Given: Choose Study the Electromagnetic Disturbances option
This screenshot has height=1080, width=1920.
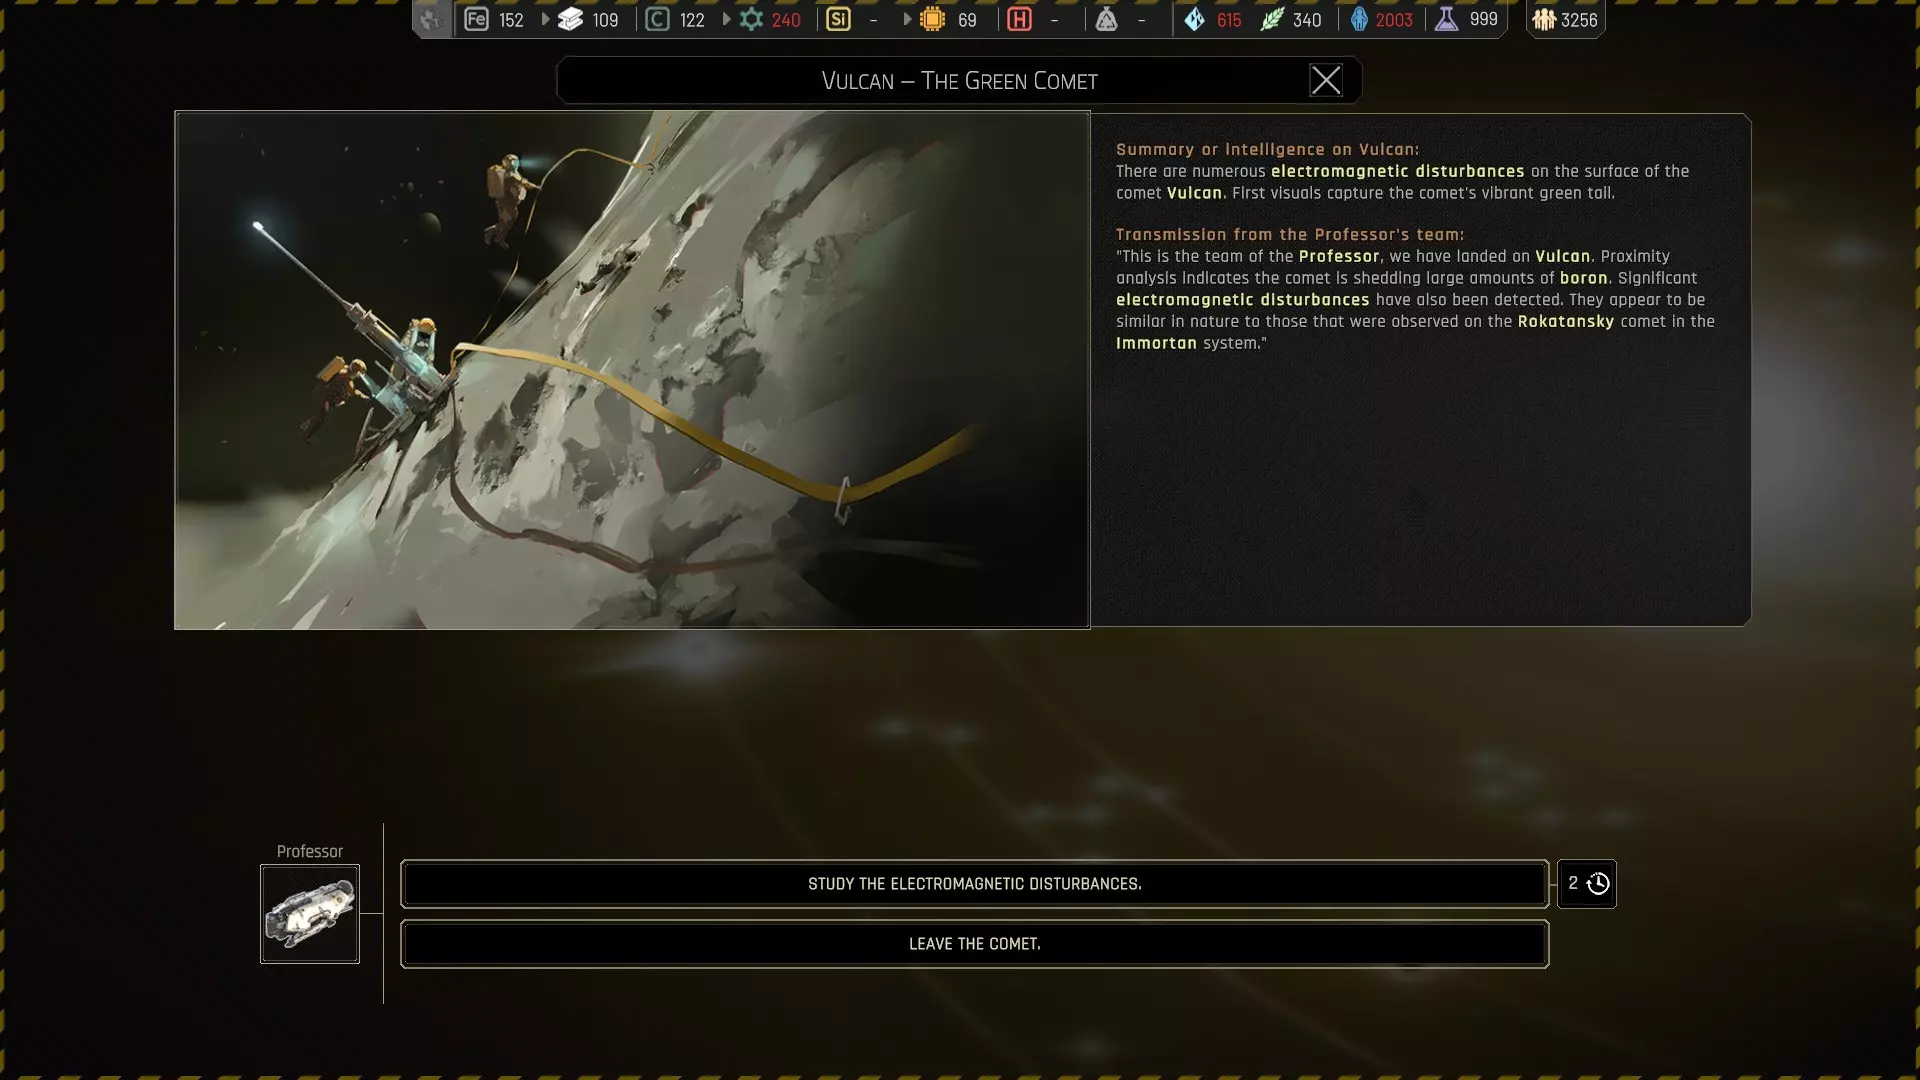Looking at the screenshot, I should click(x=974, y=884).
